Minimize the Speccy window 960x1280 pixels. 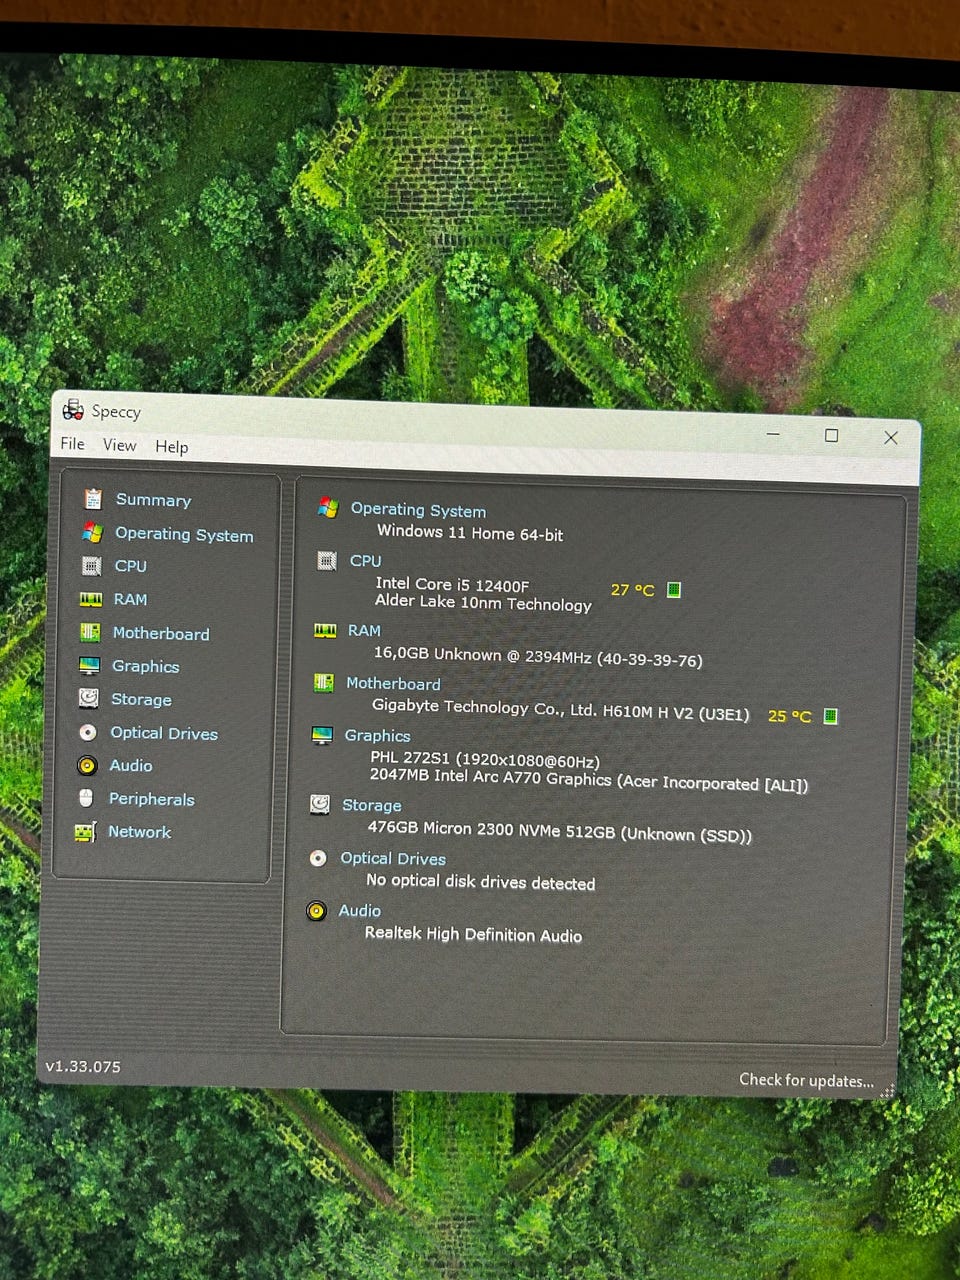point(773,434)
